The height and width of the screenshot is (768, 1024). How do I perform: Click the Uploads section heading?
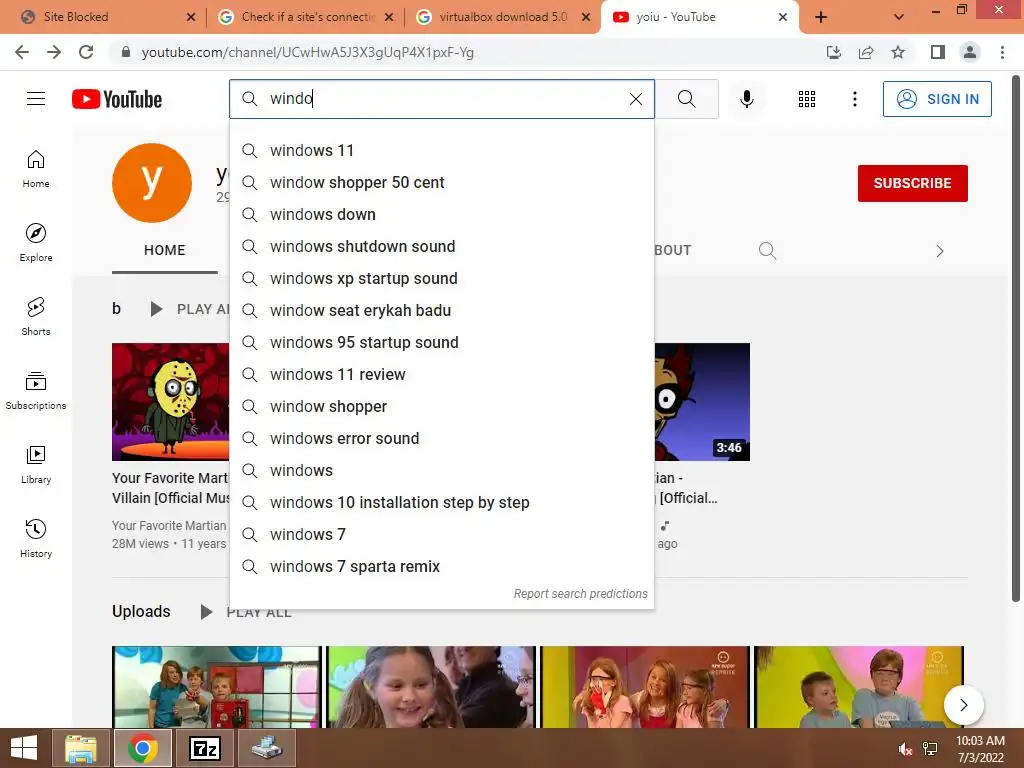point(141,611)
